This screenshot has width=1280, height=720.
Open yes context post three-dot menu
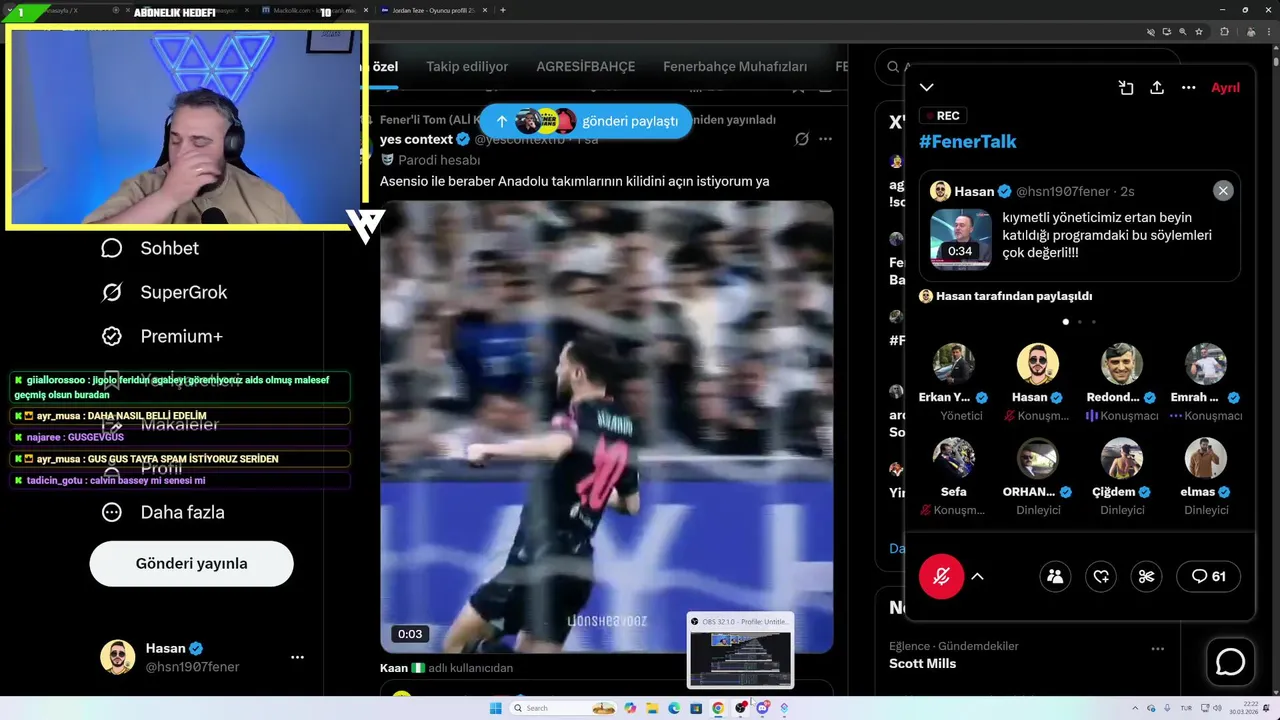[x=825, y=139]
